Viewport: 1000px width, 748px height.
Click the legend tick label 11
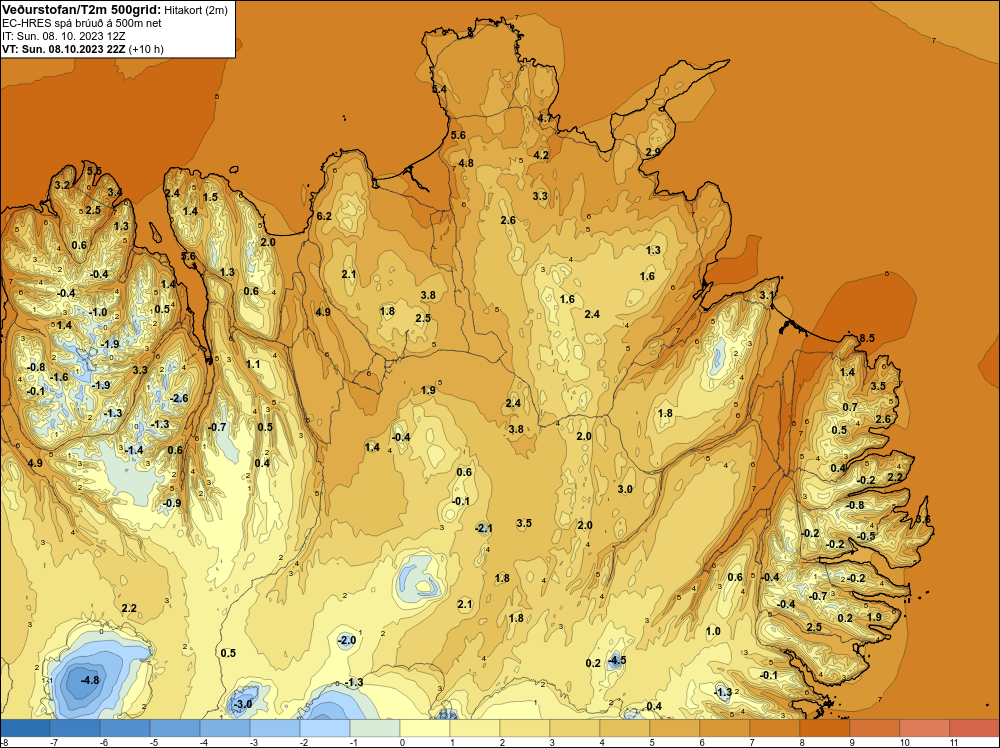pyautogui.click(x=955, y=742)
